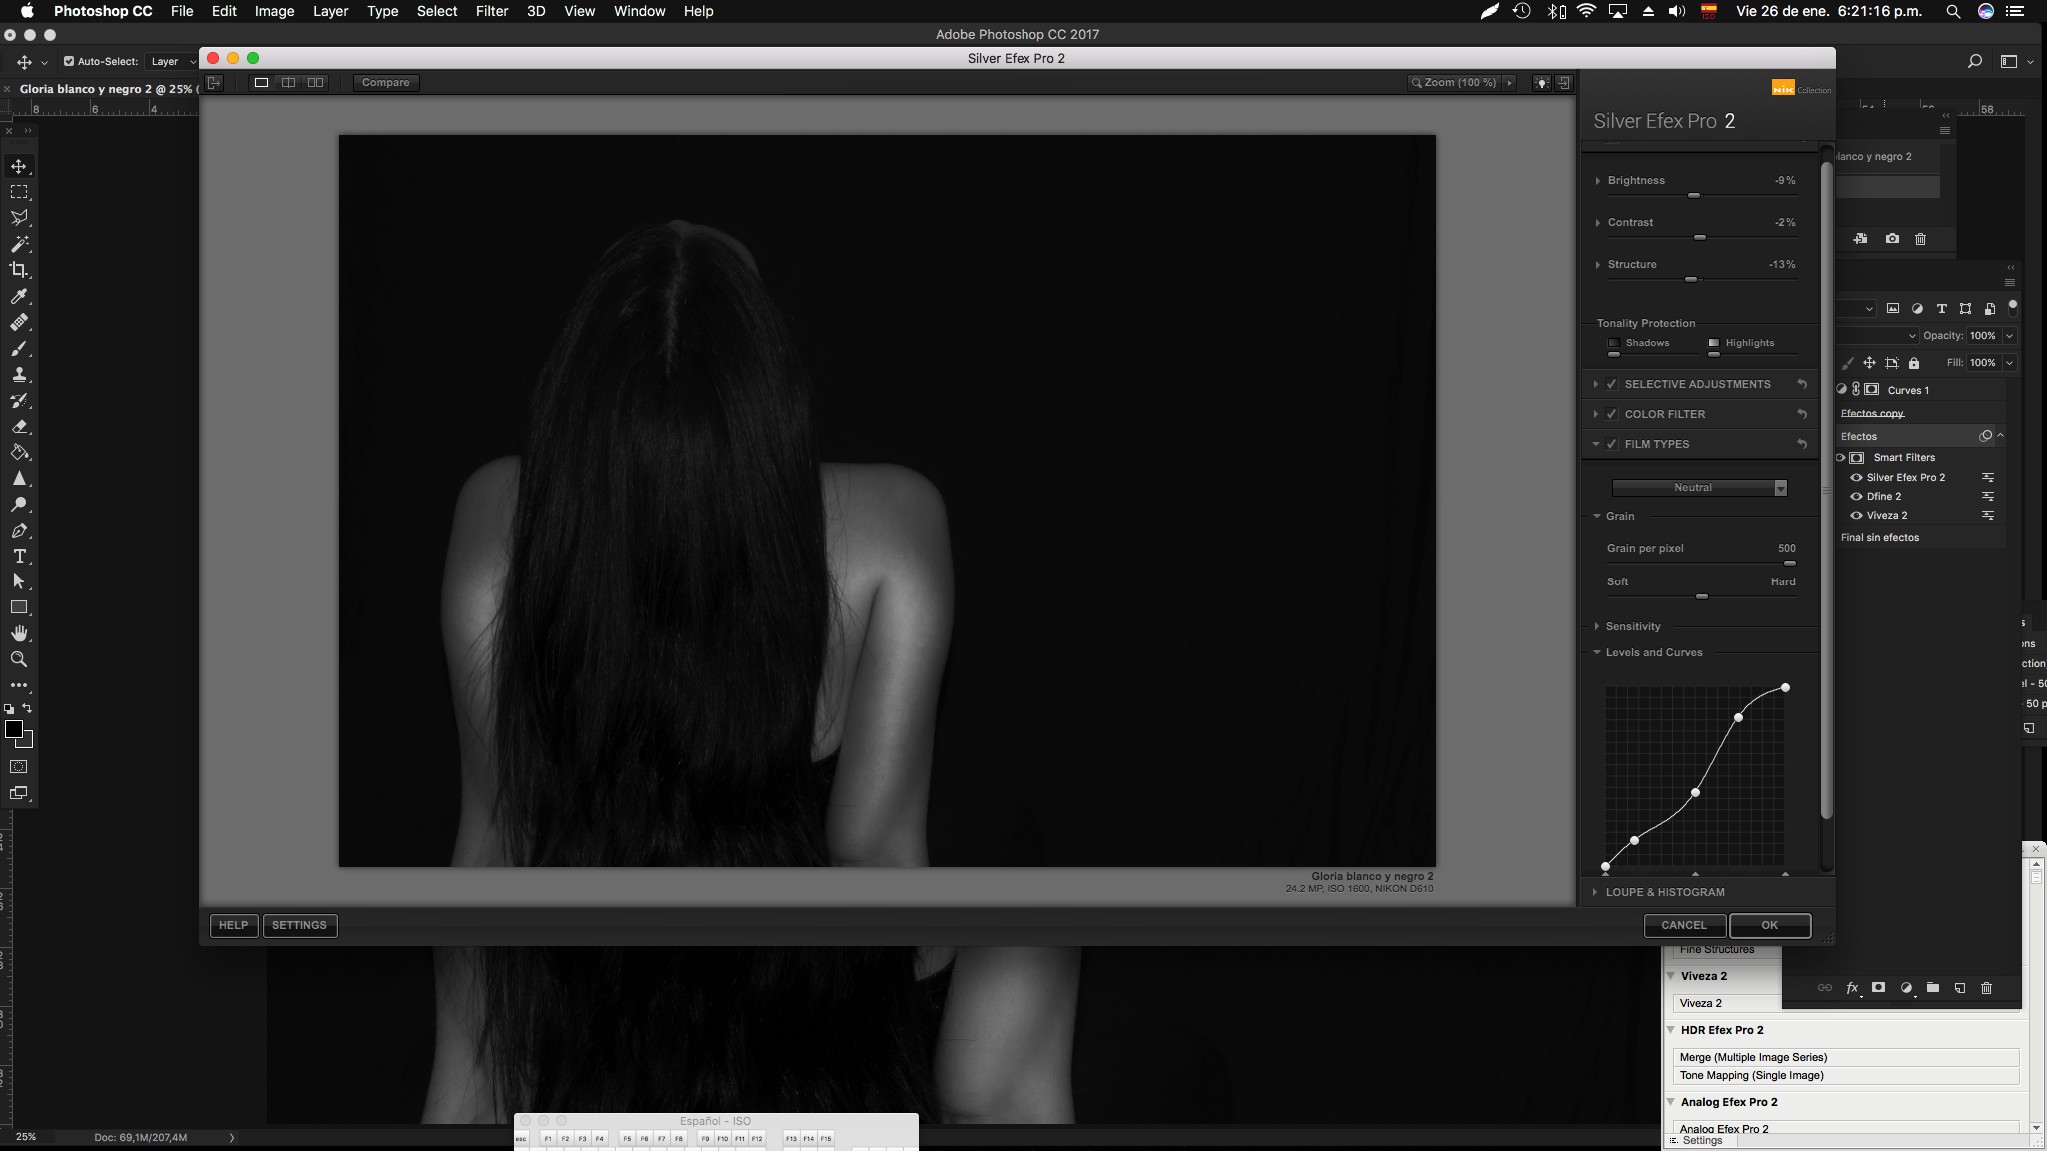The image size is (2047, 1151).
Task: Expand the Loupe & Histogram section
Action: [x=1595, y=892]
